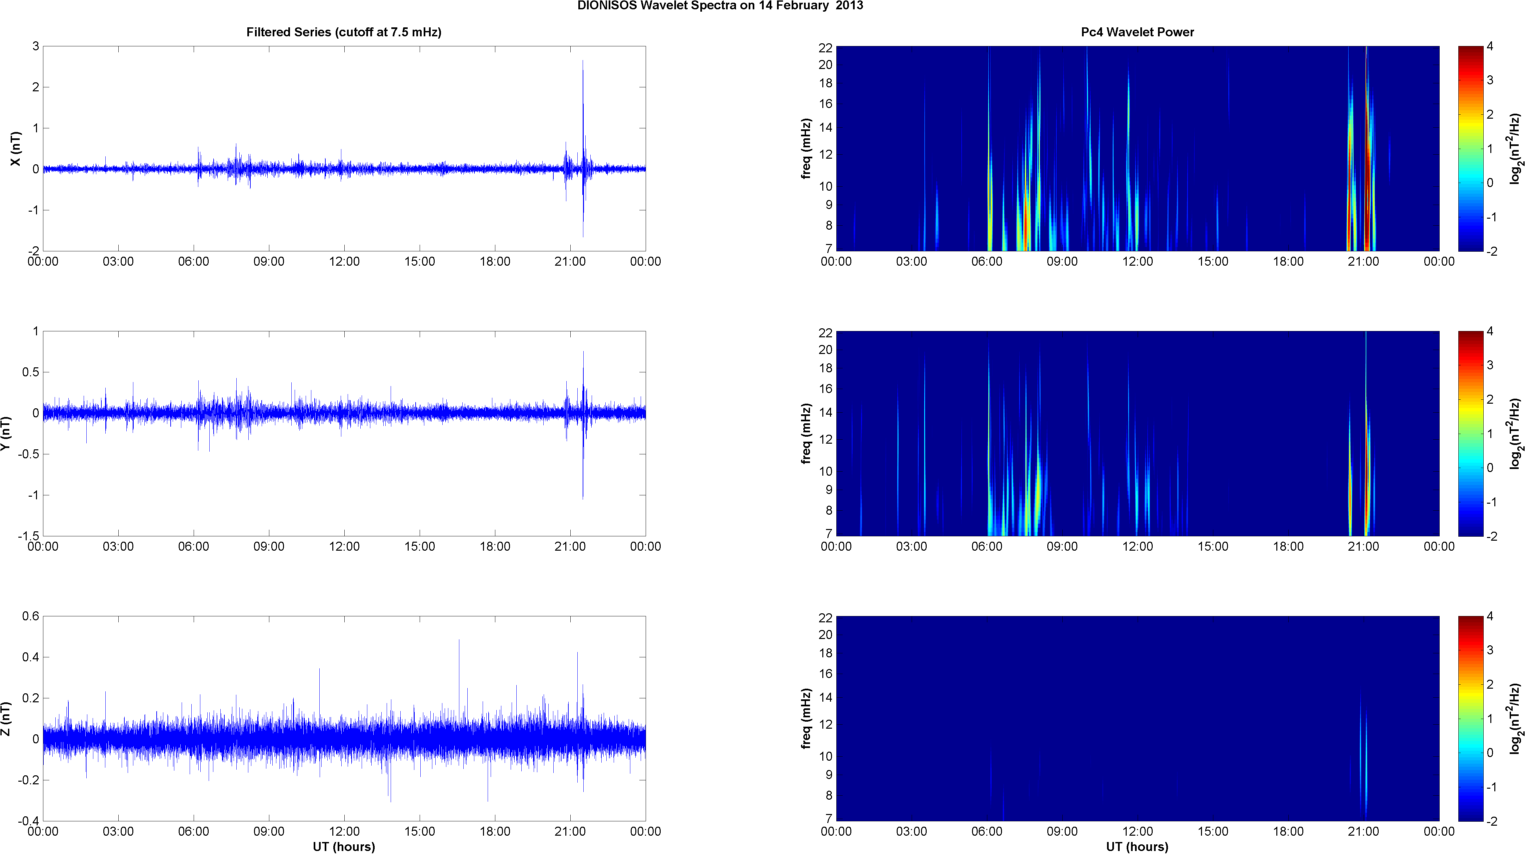Select the Filtered Series column title

(343, 32)
